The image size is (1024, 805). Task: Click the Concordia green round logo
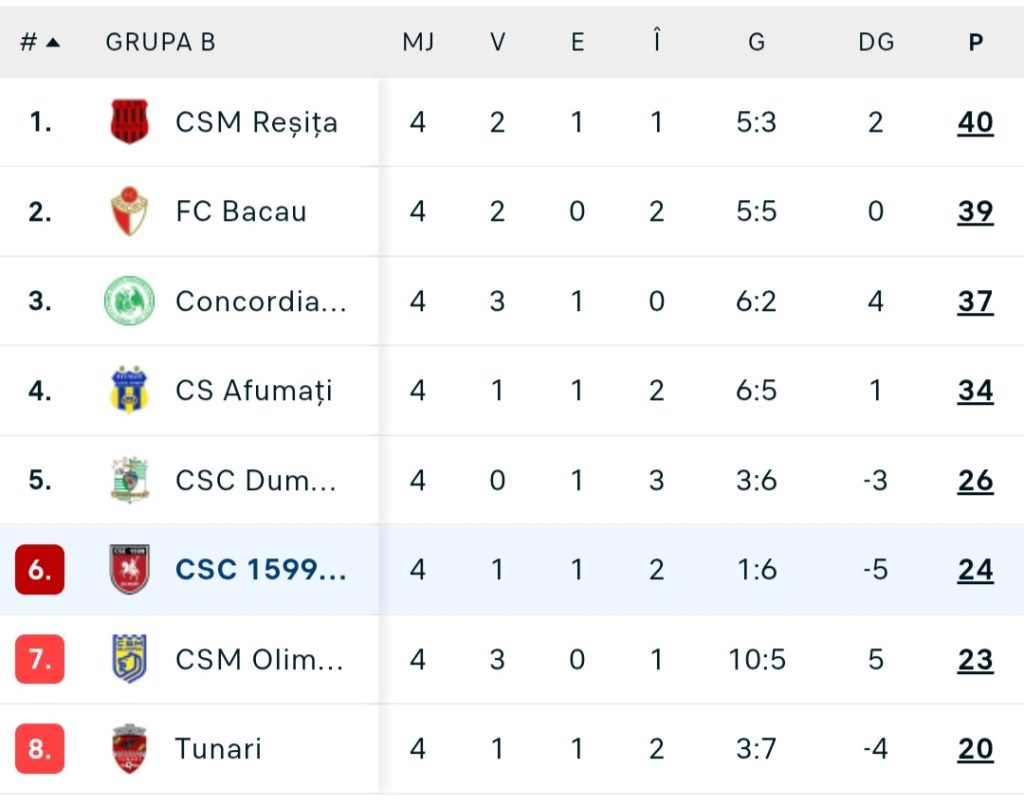129,301
